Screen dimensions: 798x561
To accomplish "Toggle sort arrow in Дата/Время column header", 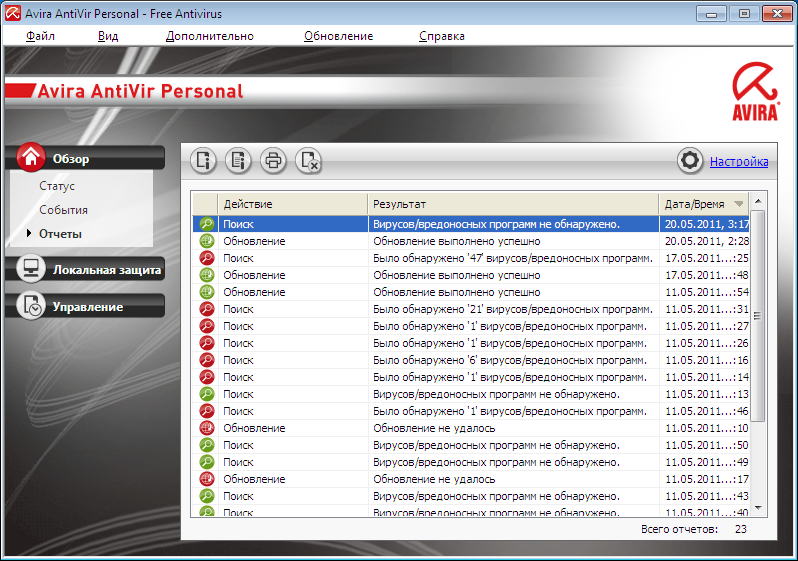I will (738, 204).
